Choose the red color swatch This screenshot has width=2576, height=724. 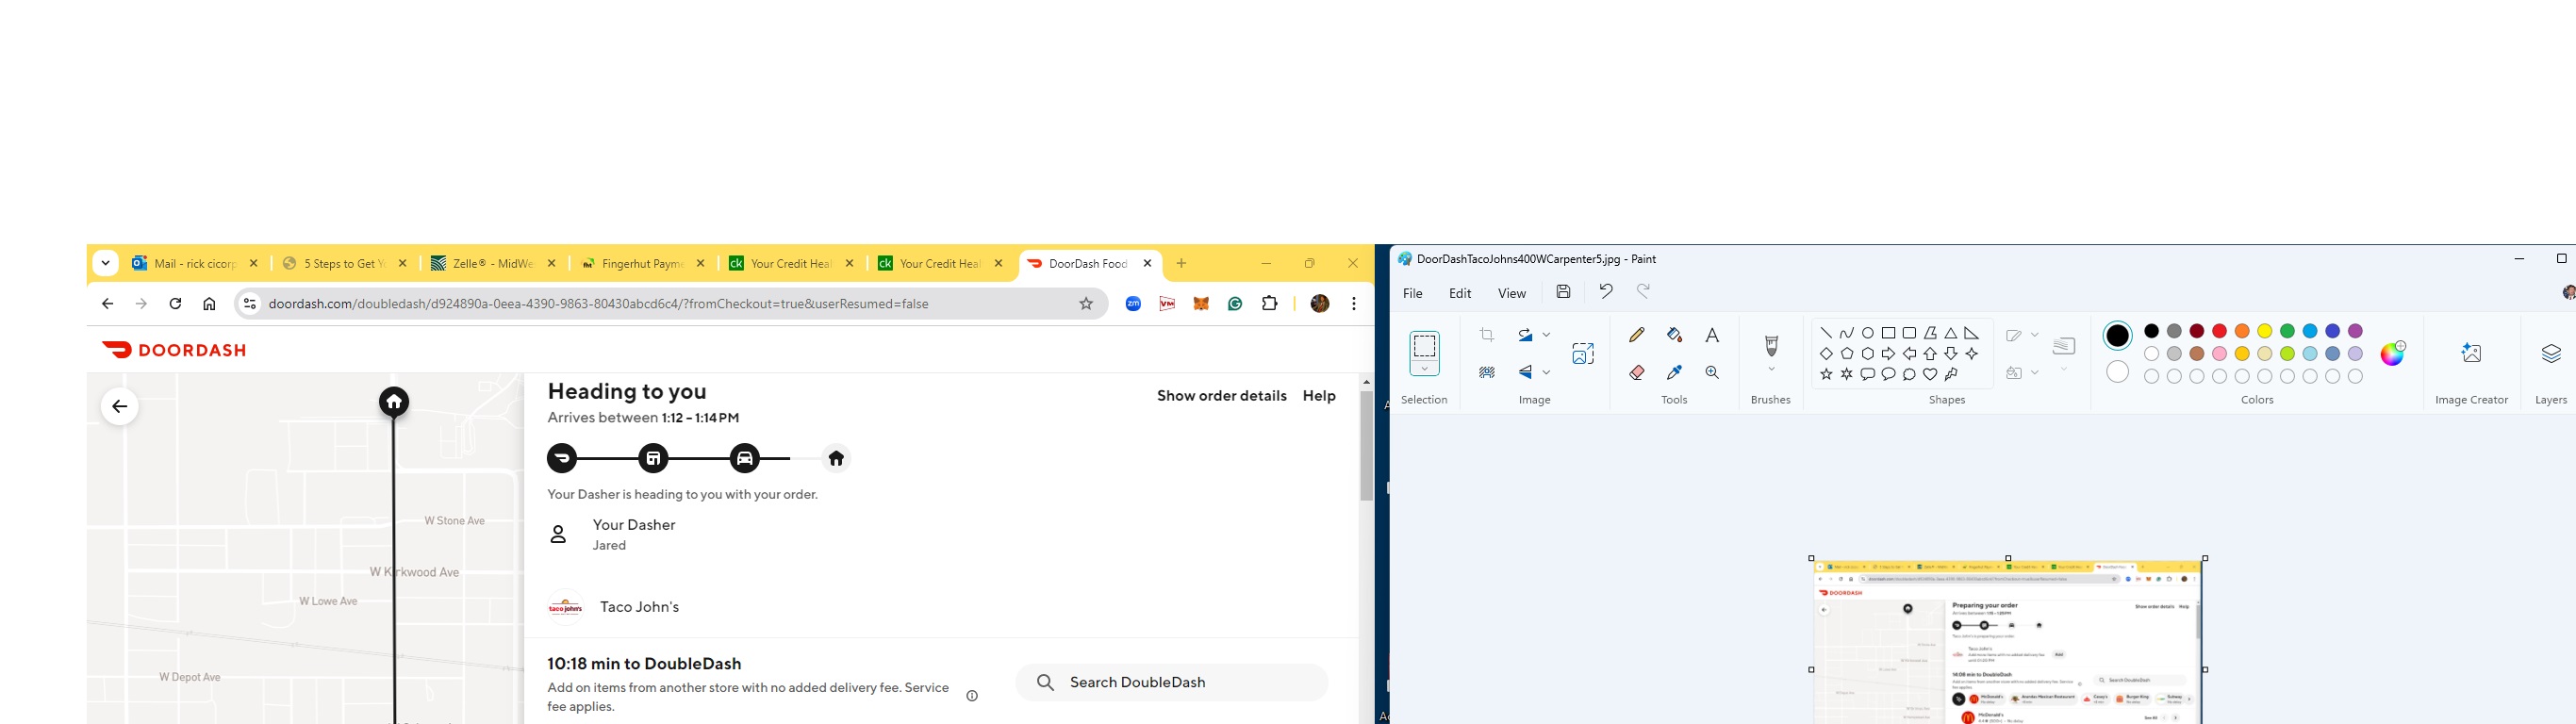click(x=2219, y=331)
